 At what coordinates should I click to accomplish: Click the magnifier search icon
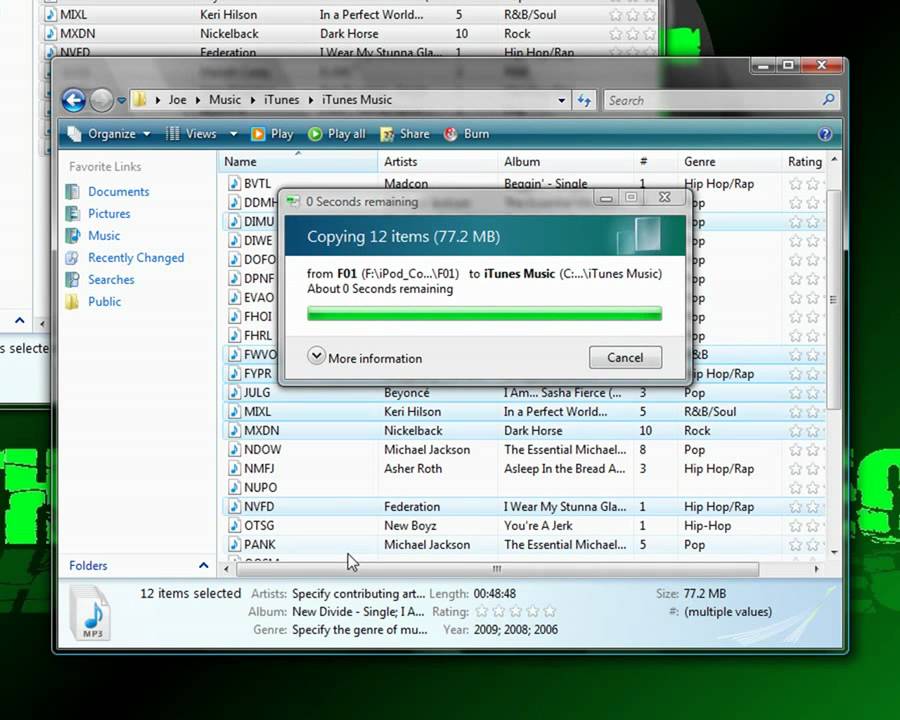coord(828,100)
